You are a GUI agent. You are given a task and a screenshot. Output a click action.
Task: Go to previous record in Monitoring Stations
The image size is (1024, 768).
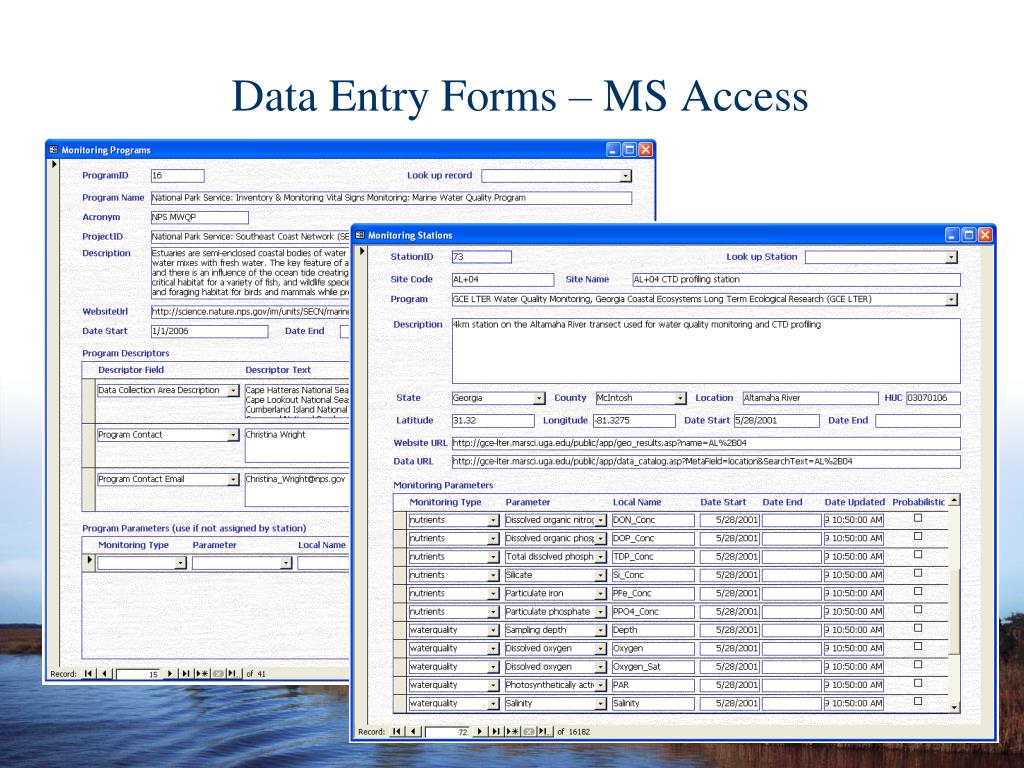[413, 731]
